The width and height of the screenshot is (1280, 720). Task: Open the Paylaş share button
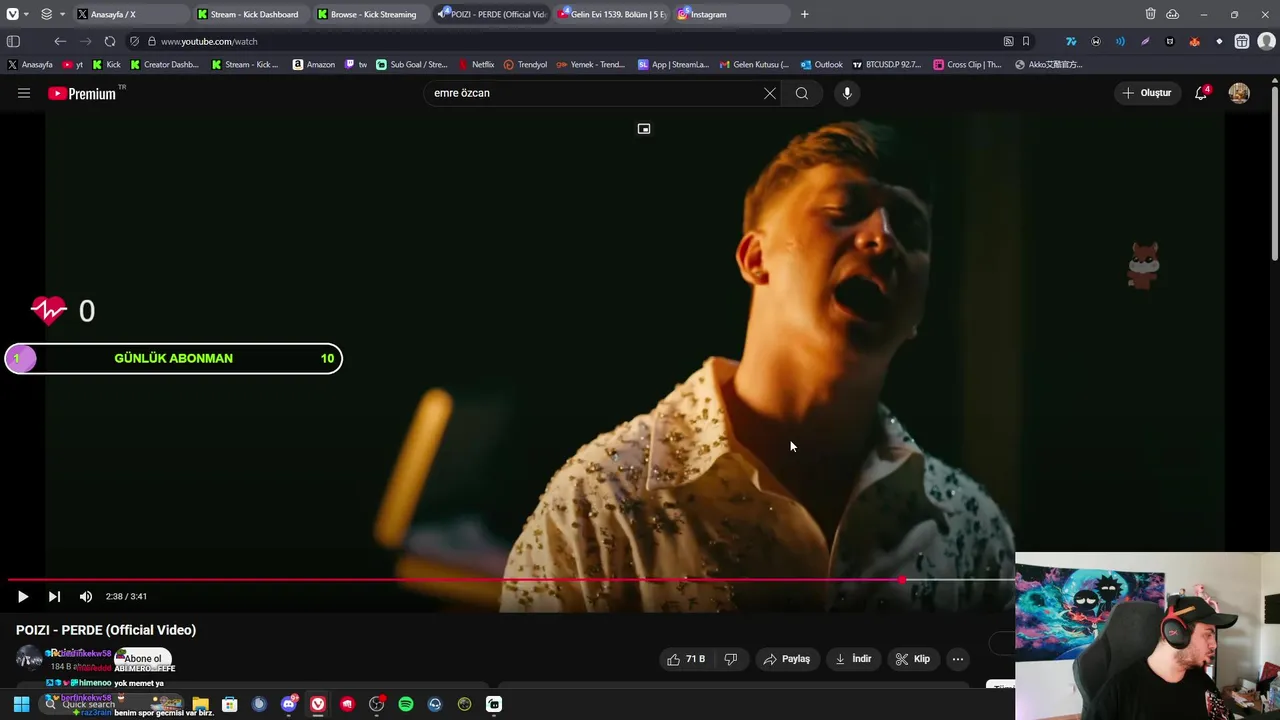pyautogui.click(x=786, y=659)
